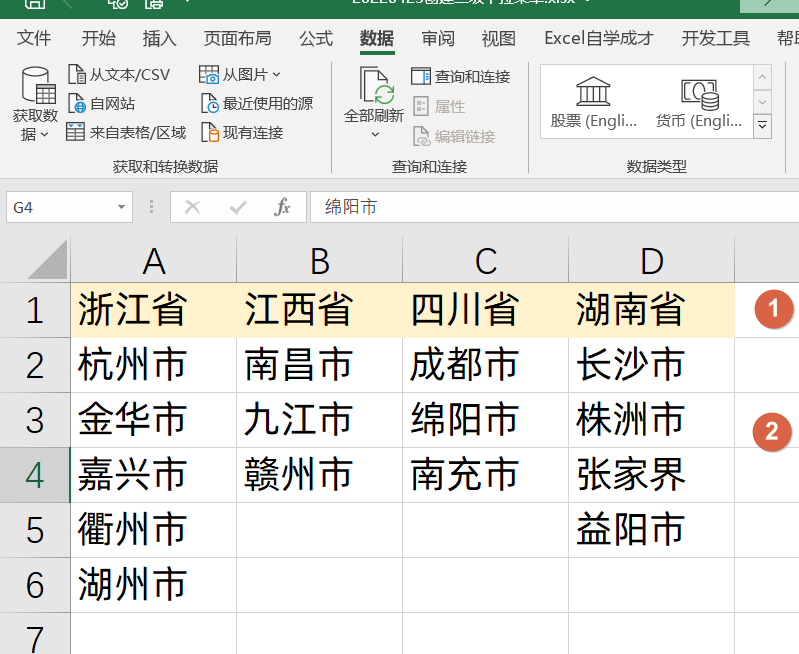799x654 pixels.
Task: Select cell containing 杭州市
Action: pyautogui.click(x=154, y=365)
